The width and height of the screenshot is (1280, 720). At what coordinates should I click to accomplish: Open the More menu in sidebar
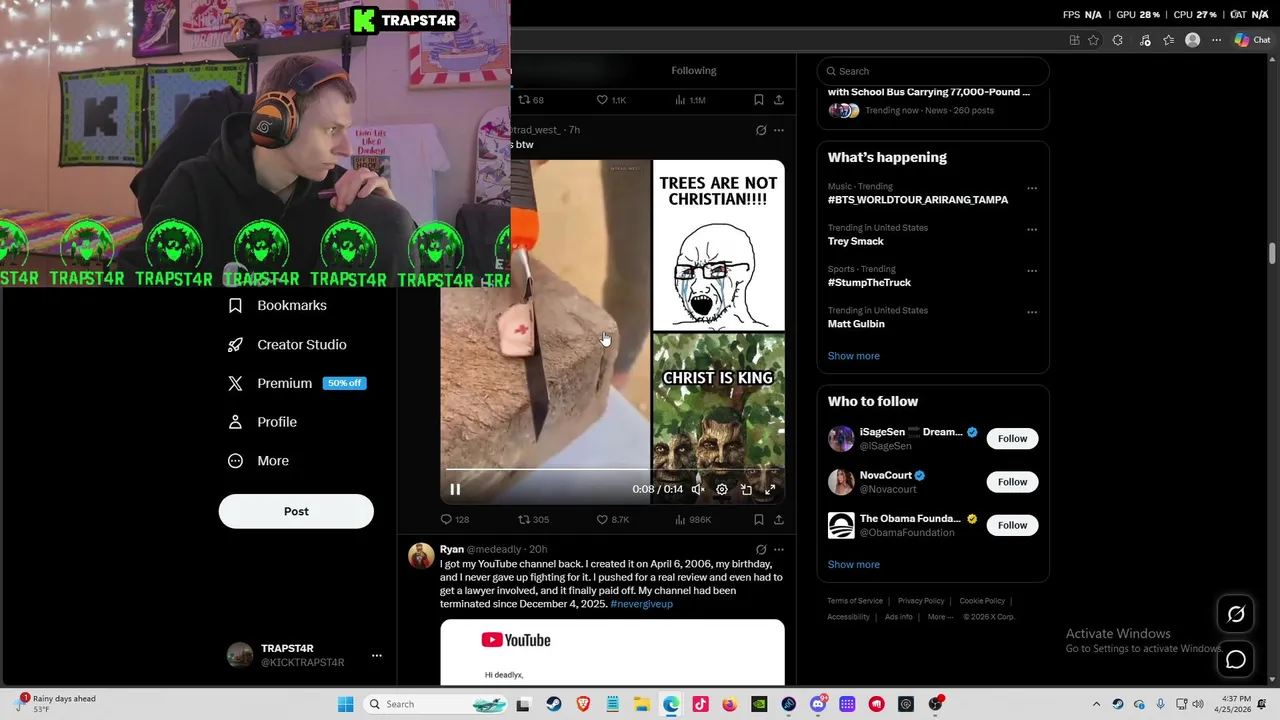[x=258, y=461]
